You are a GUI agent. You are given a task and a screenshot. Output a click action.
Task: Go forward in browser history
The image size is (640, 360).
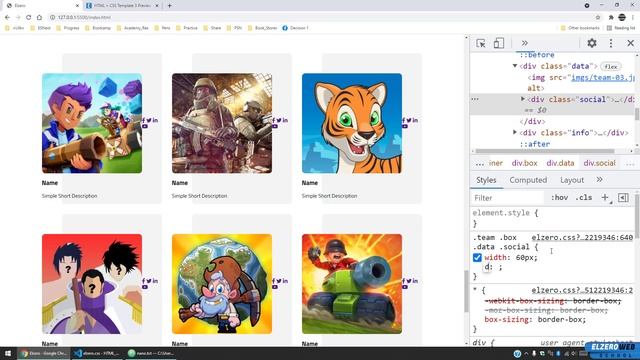18,17
